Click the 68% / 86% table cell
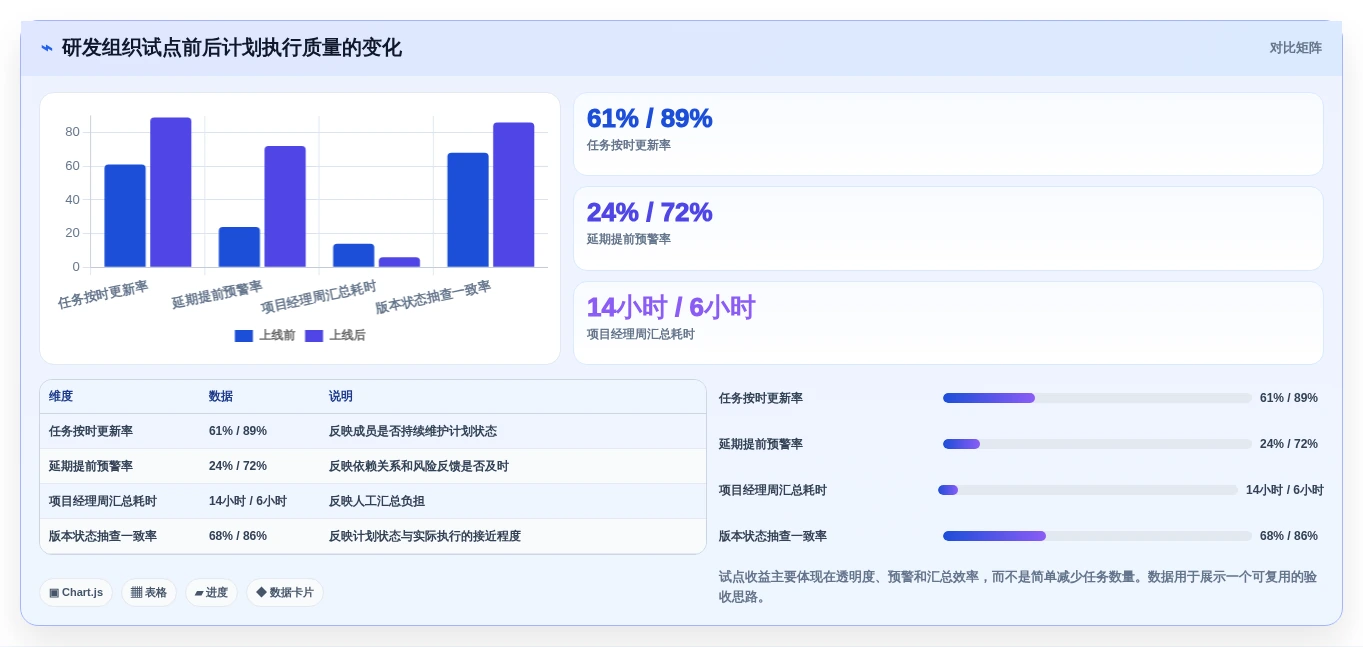This screenshot has height=647, width=1363. (x=238, y=536)
